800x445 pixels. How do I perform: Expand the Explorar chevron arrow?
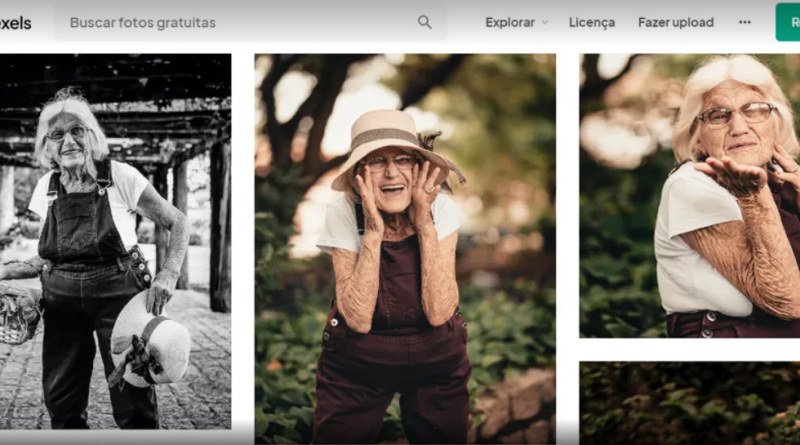point(545,22)
